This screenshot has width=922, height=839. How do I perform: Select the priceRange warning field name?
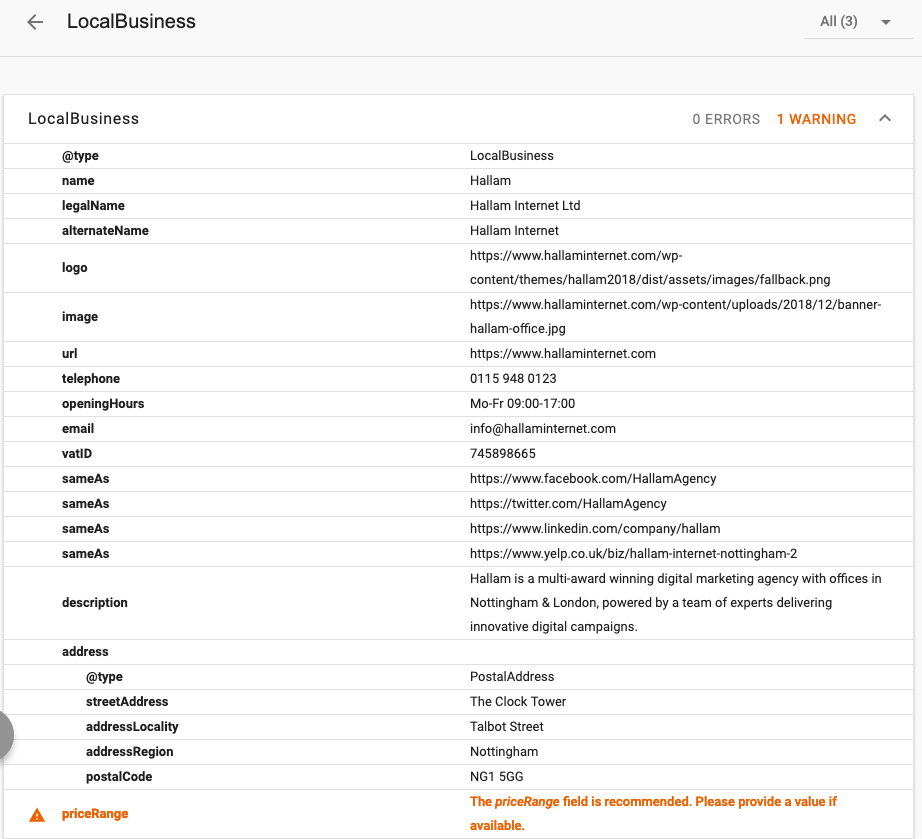coord(95,814)
